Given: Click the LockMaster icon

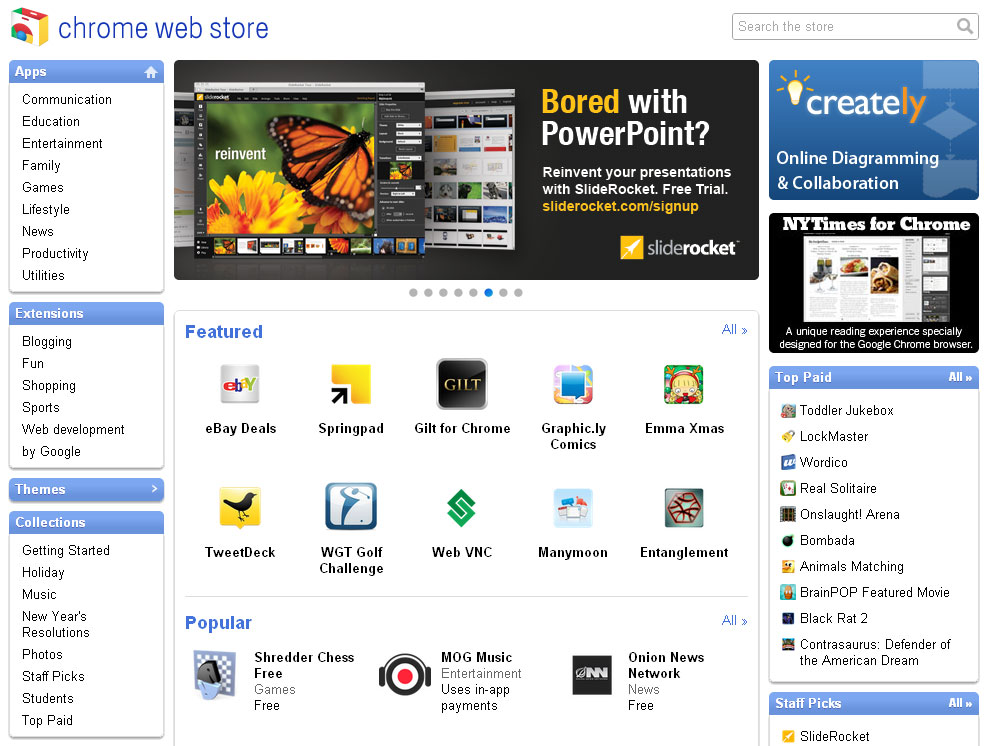Looking at the screenshot, I should 788,436.
